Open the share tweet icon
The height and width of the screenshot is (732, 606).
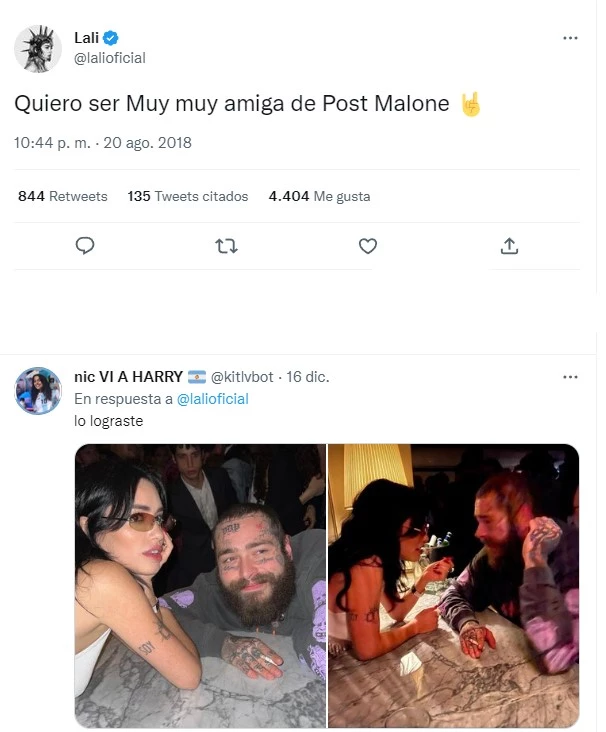coord(508,245)
